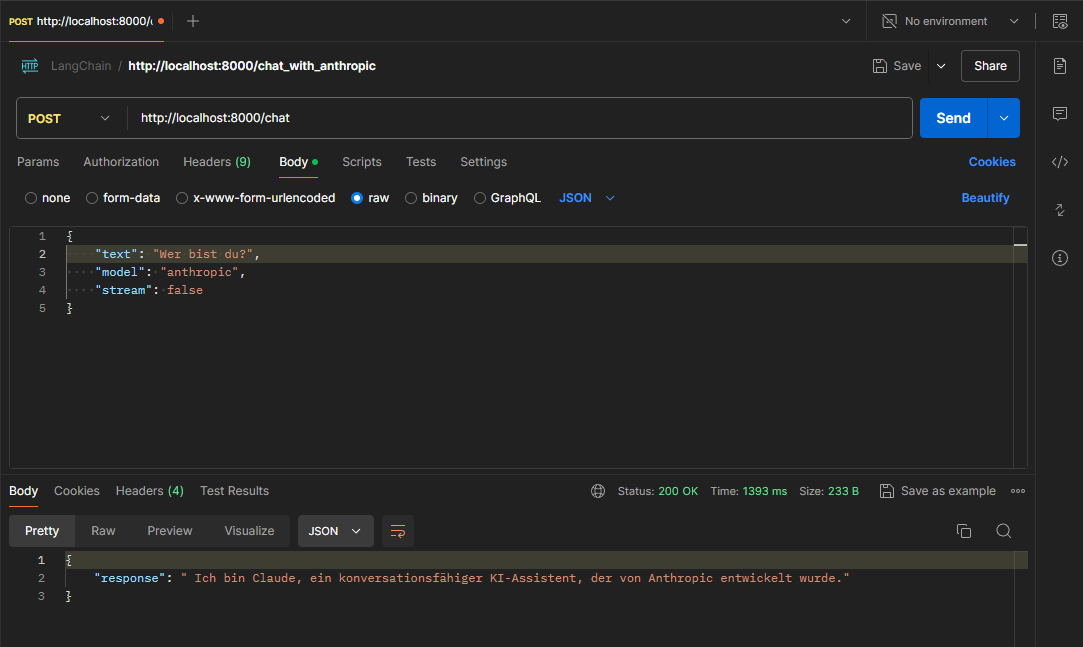The height and width of the screenshot is (647, 1083).
Task: Open the Code snippet icon in sidebar
Action: 1060,162
